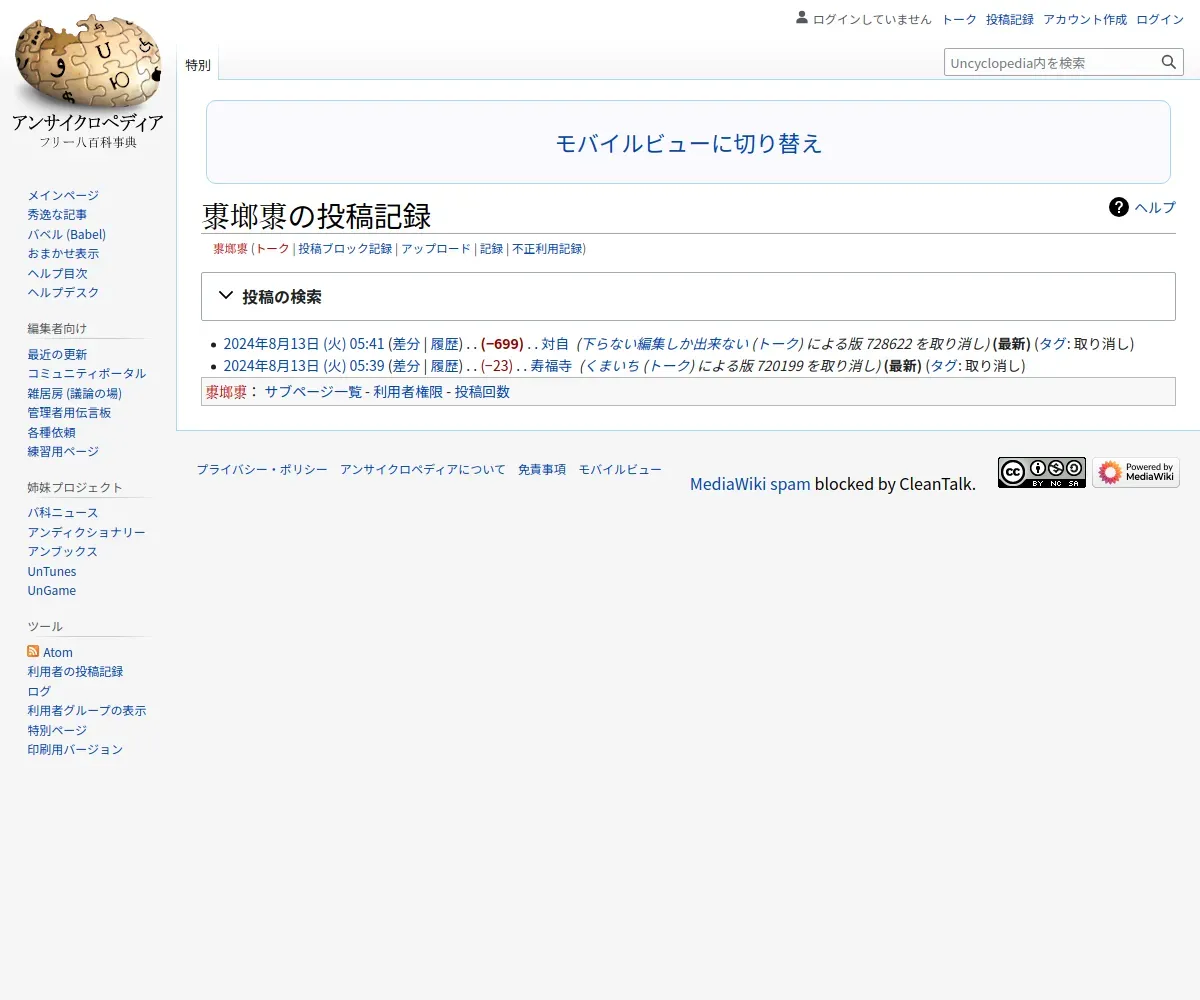Open 不正利用記録 link under title
This screenshot has height=1000, width=1200.
coord(547,248)
